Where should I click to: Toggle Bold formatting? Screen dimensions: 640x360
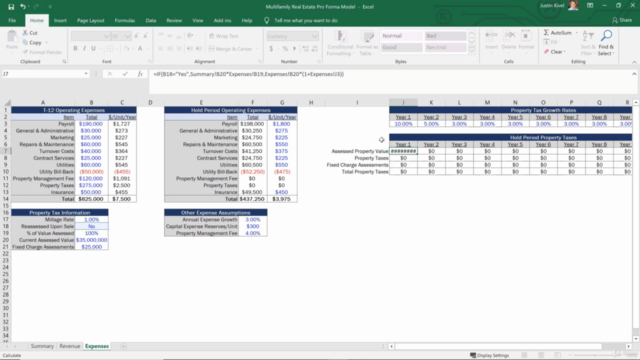[x=75, y=49]
